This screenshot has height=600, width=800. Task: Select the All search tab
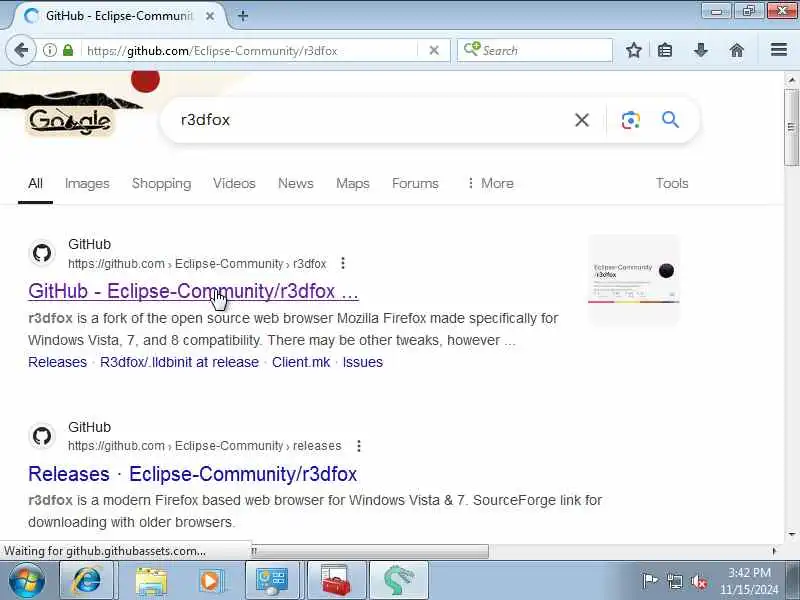coord(35,184)
